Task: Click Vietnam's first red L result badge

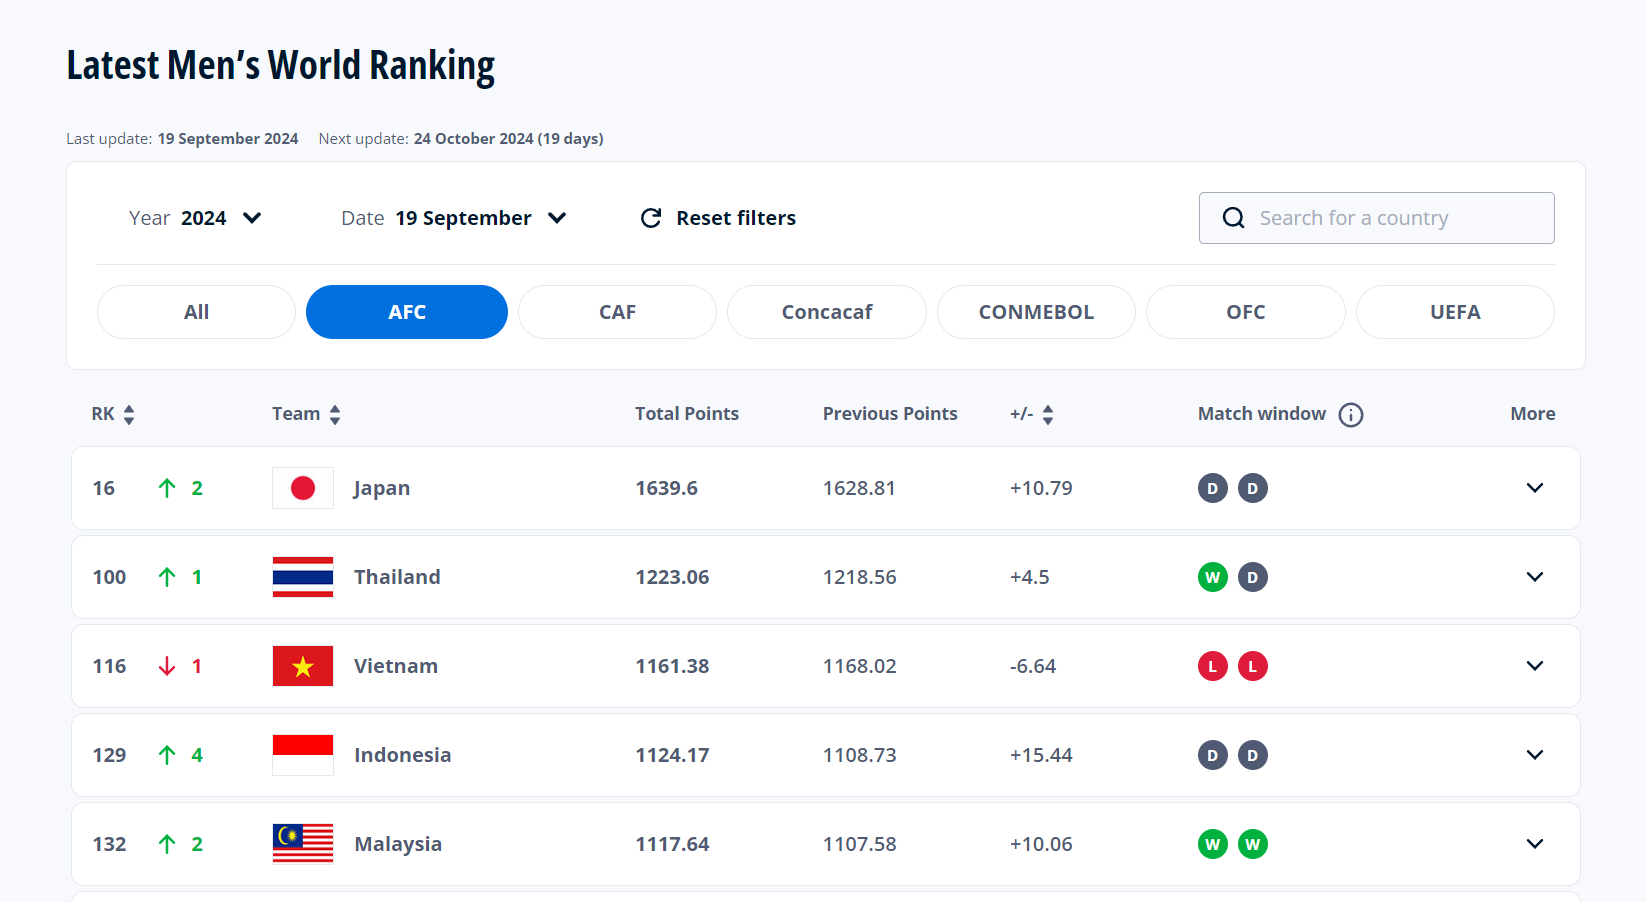Action: pyautogui.click(x=1212, y=666)
